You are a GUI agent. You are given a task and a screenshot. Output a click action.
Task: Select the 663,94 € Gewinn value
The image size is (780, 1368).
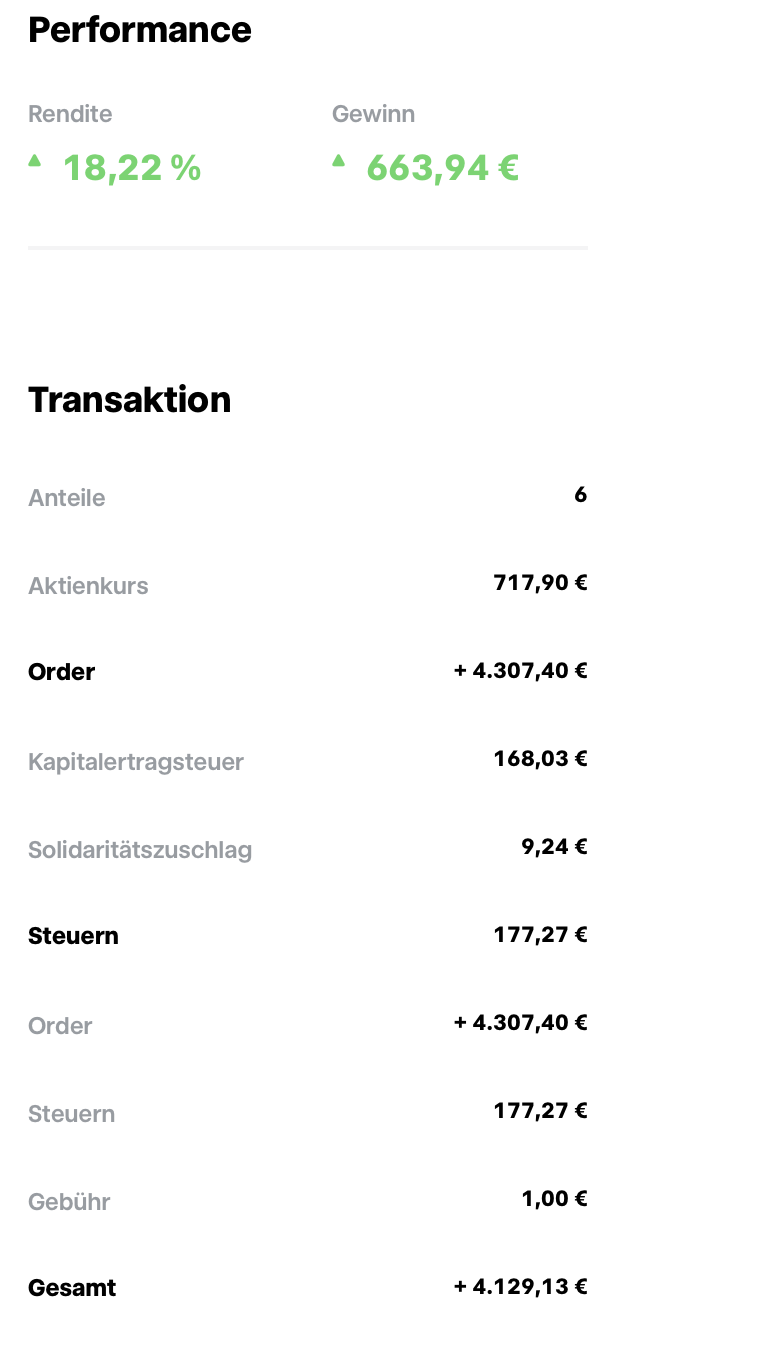pos(442,168)
